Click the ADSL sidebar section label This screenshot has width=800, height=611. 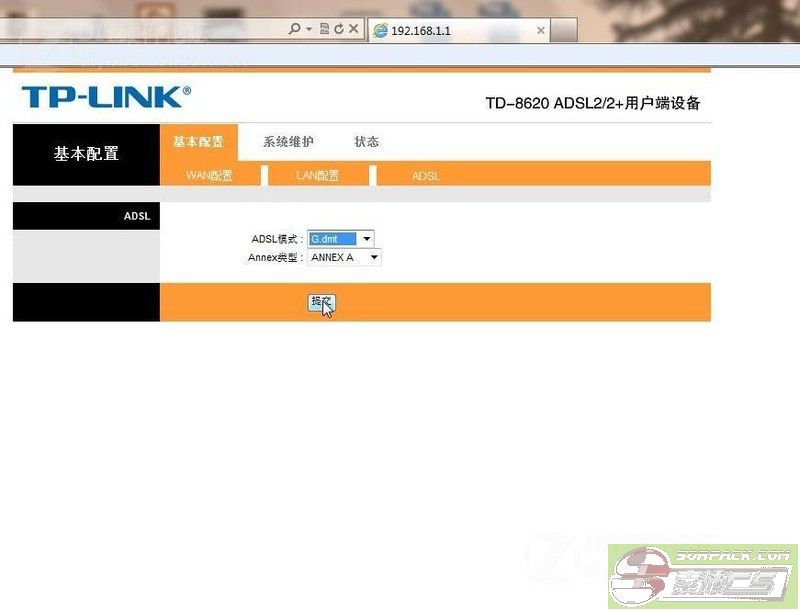[x=137, y=216]
